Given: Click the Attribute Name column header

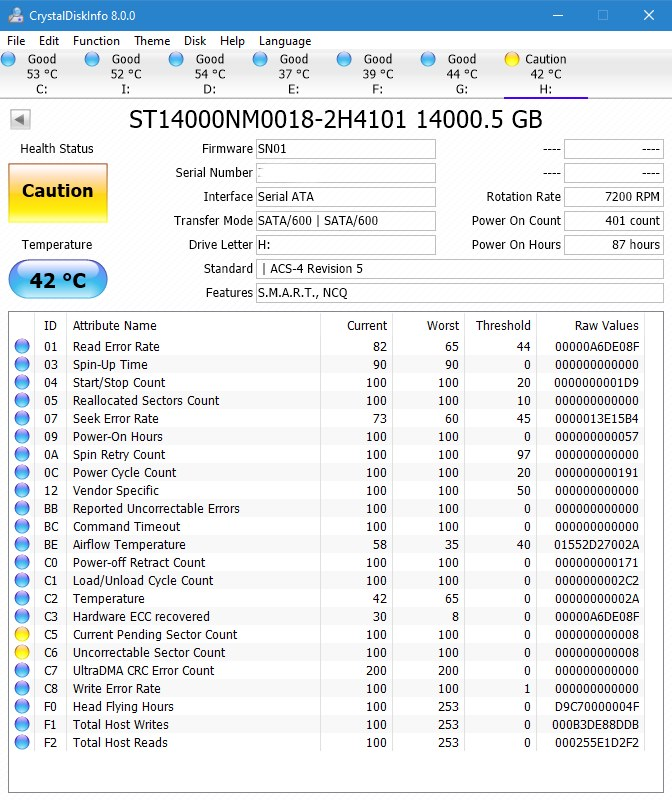Looking at the screenshot, I should pos(114,326).
